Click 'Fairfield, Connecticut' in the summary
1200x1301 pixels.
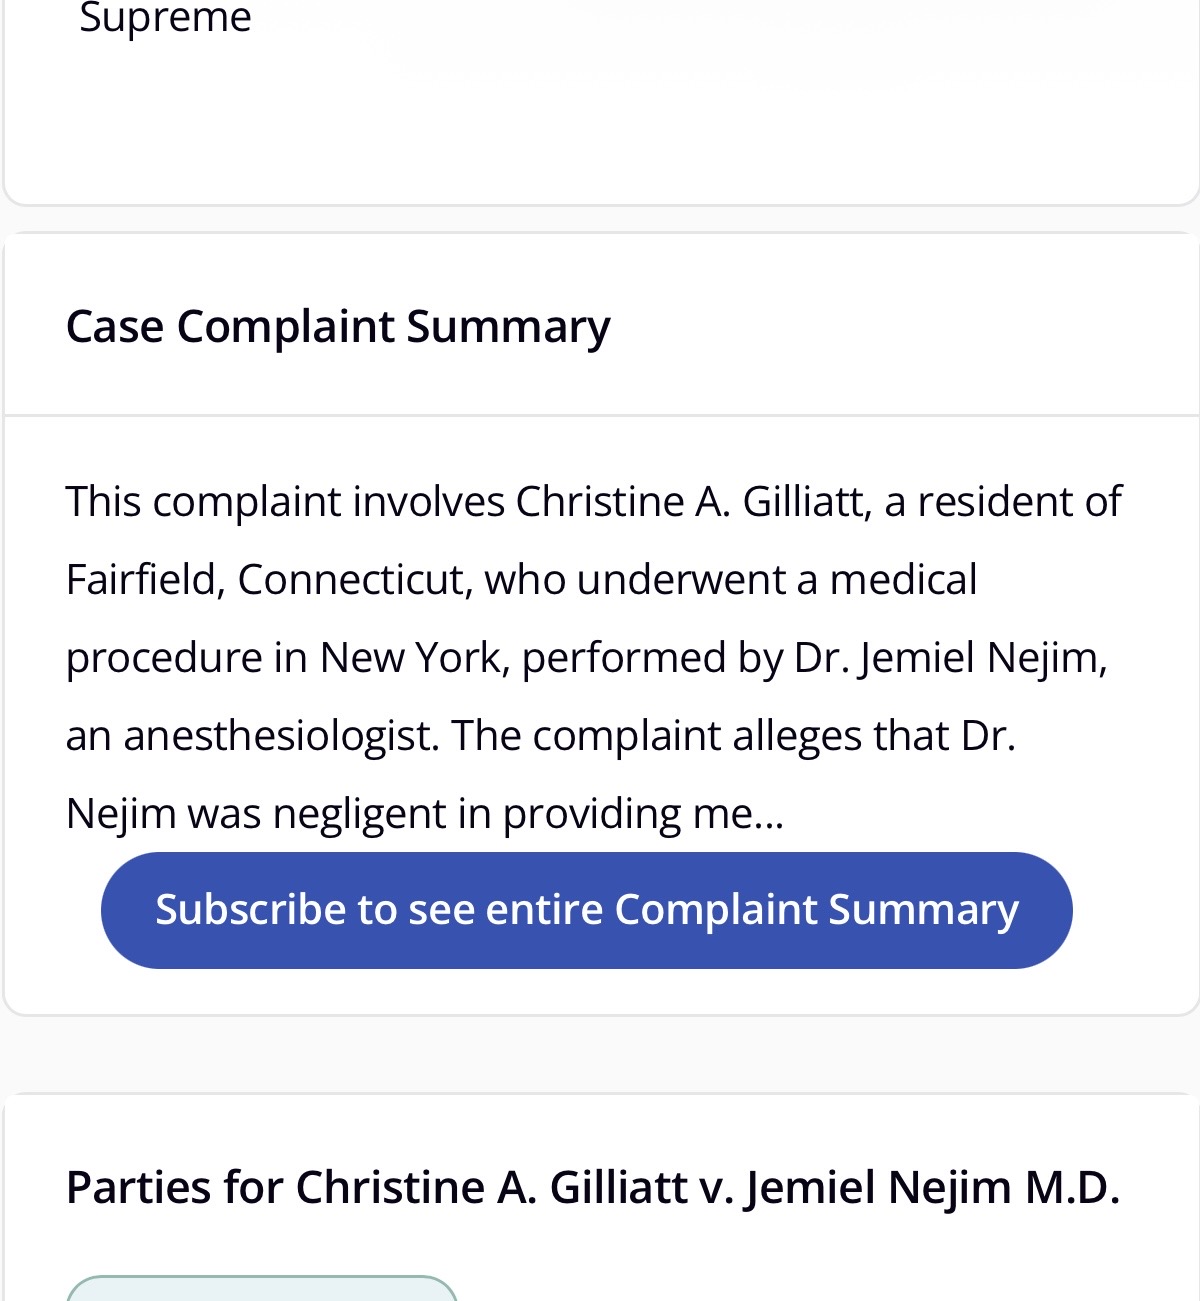pos(269,580)
